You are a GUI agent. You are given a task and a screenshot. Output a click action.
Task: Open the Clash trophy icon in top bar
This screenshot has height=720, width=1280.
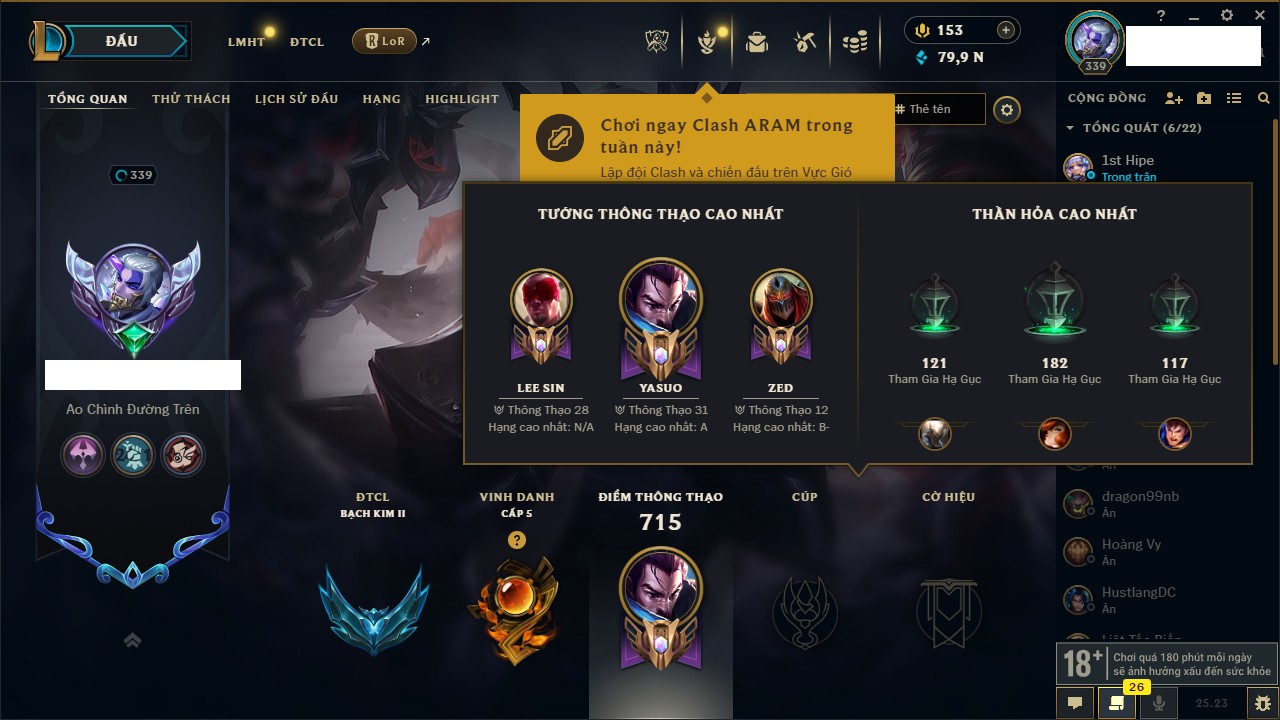tap(656, 42)
